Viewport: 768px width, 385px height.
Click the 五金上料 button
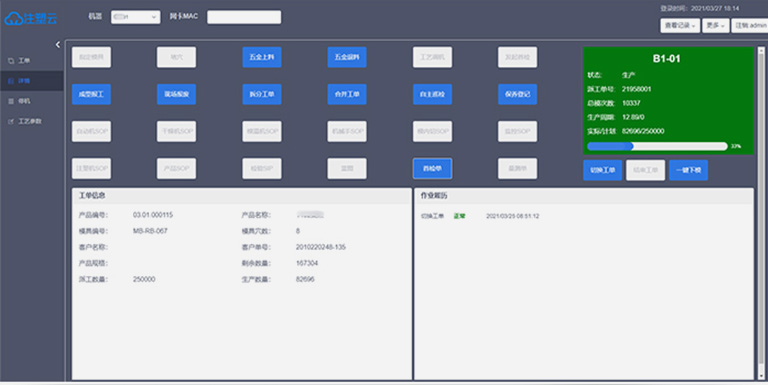pos(262,57)
